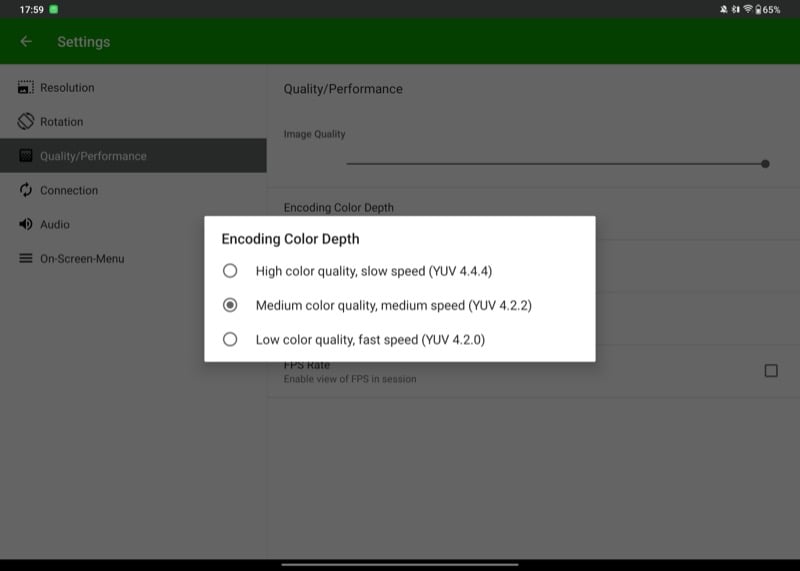800x571 pixels.
Task: Click the Quality/Performance sidebar icon
Action: (x=26, y=156)
